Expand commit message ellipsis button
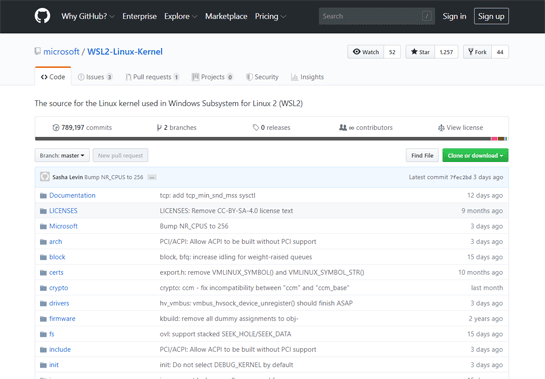This screenshot has width=545, height=379. pos(152,177)
